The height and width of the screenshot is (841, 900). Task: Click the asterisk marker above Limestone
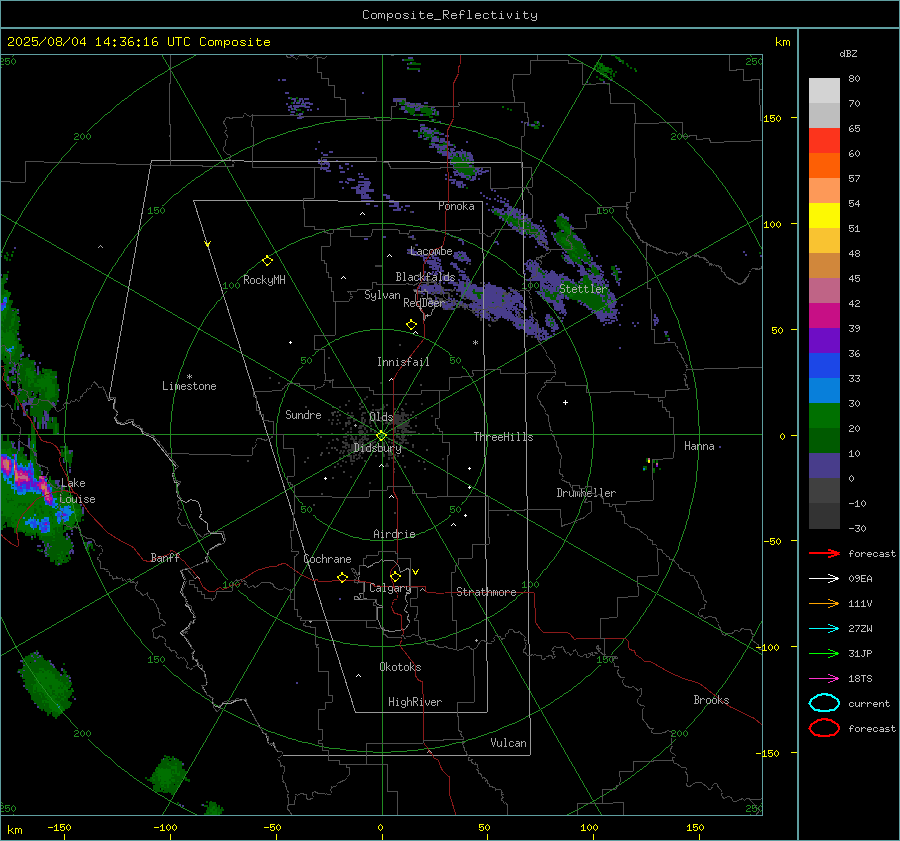(189, 377)
